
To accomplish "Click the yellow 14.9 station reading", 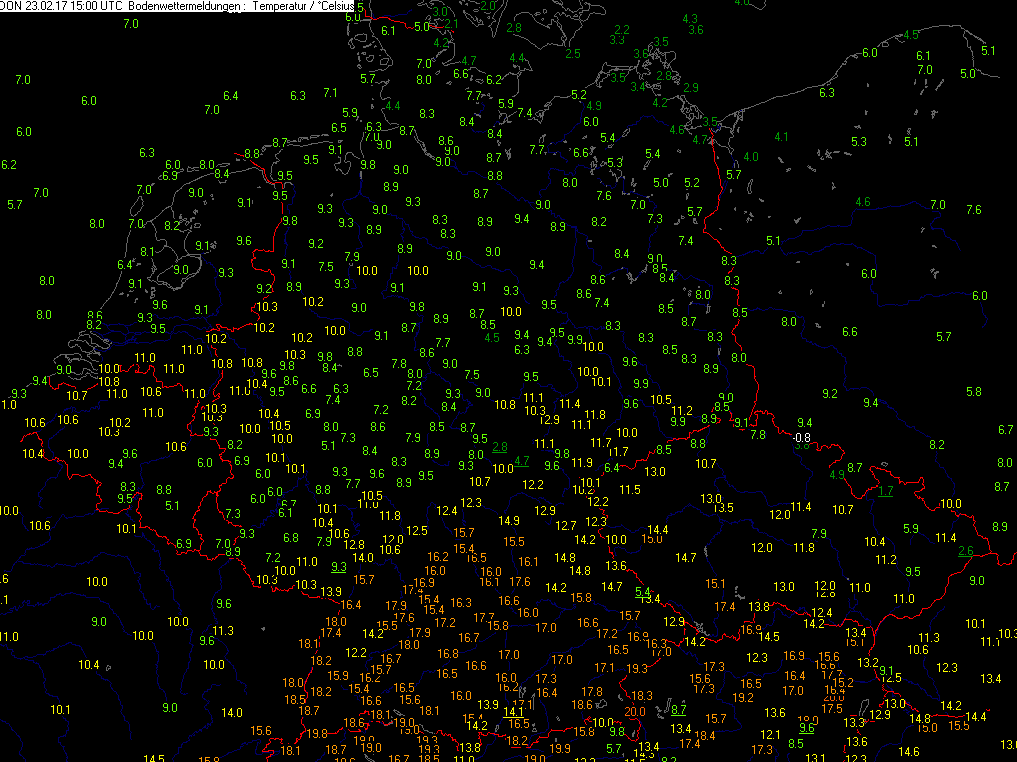I will 509,521.
